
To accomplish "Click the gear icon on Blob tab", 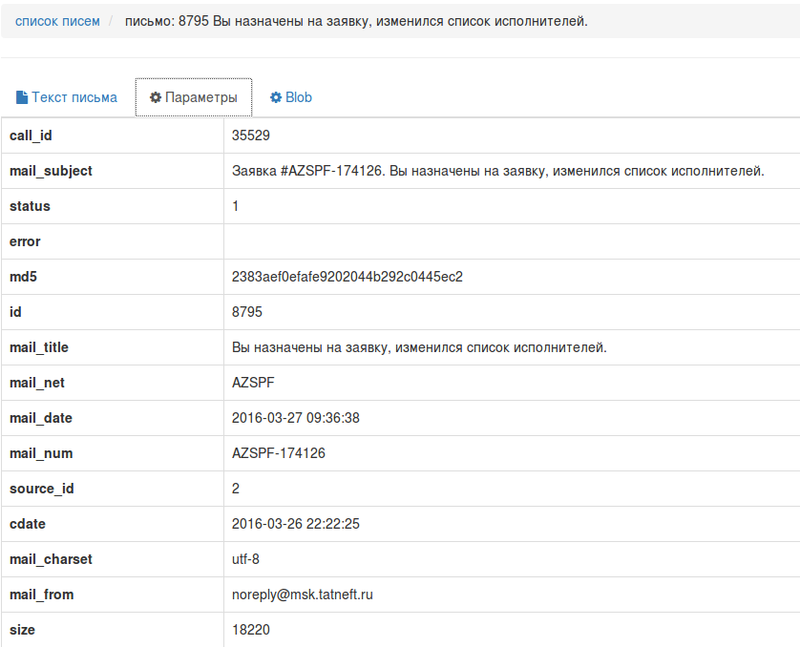I will coord(275,98).
